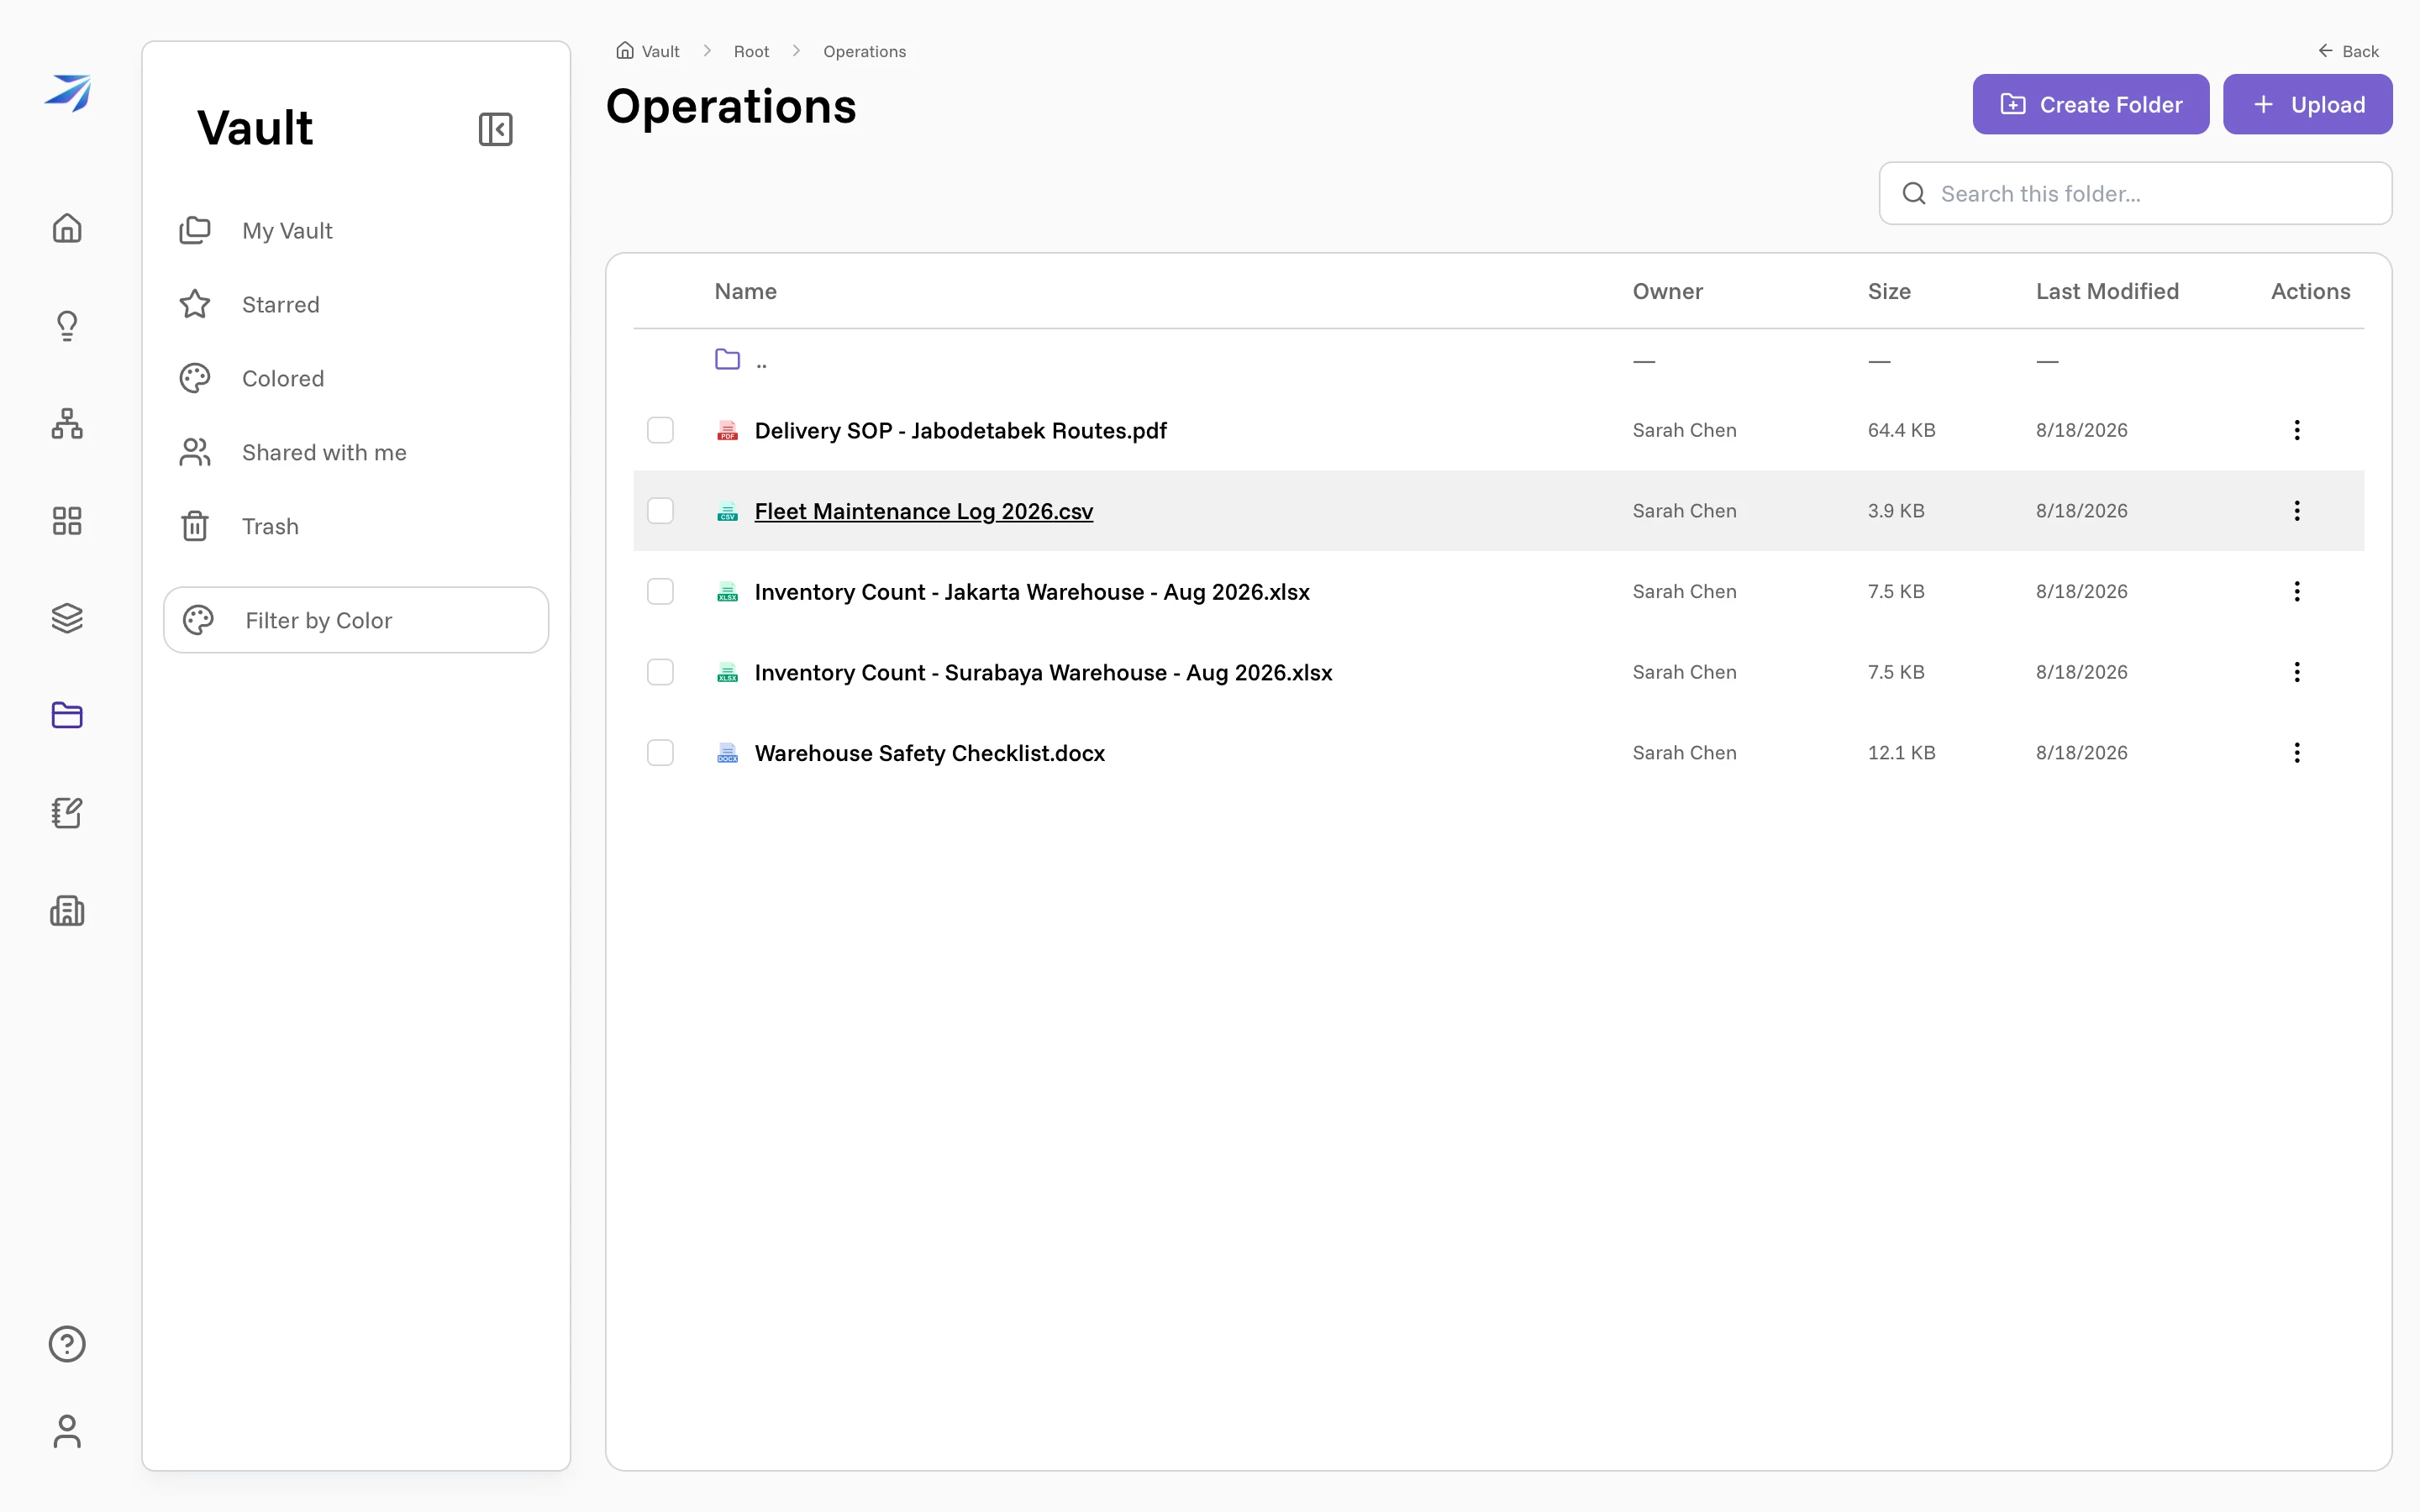Viewport: 2420px width, 1512px height.
Task: Click the Create Folder button
Action: pyautogui.click(x=2090, y=104)
